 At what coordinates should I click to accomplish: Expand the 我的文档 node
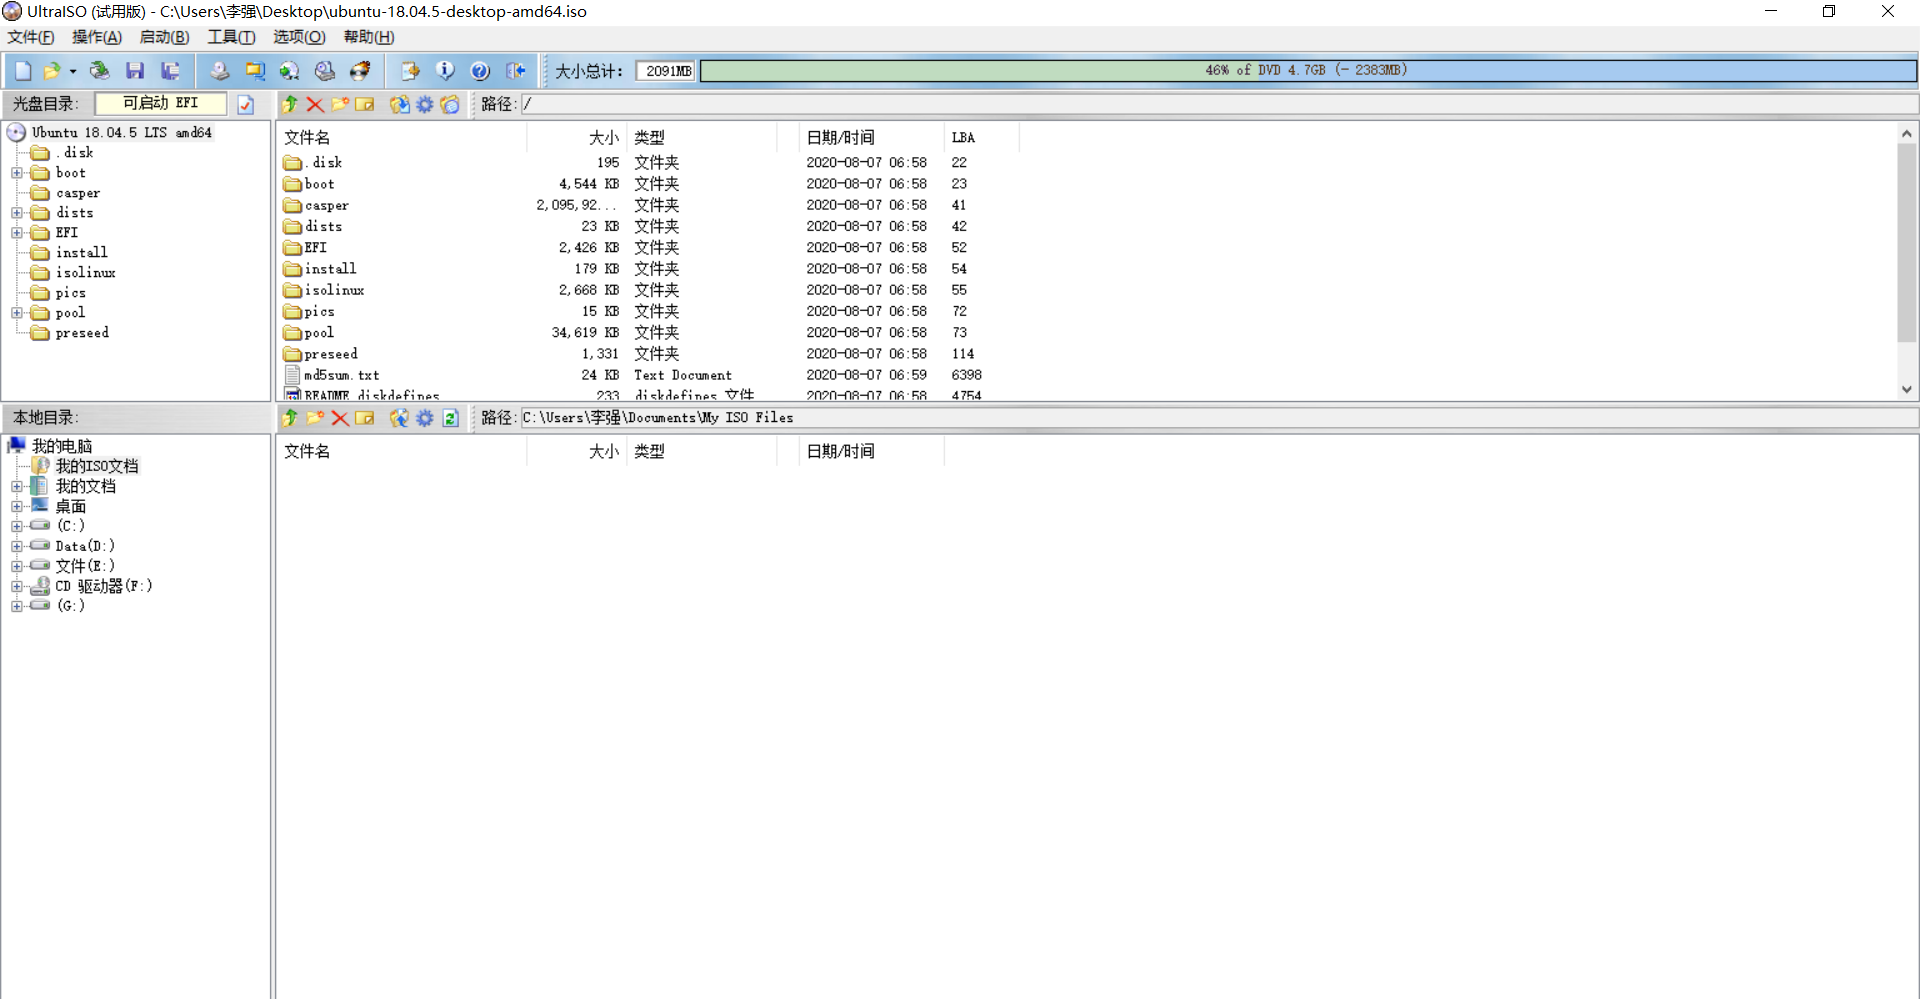point(17,486)
